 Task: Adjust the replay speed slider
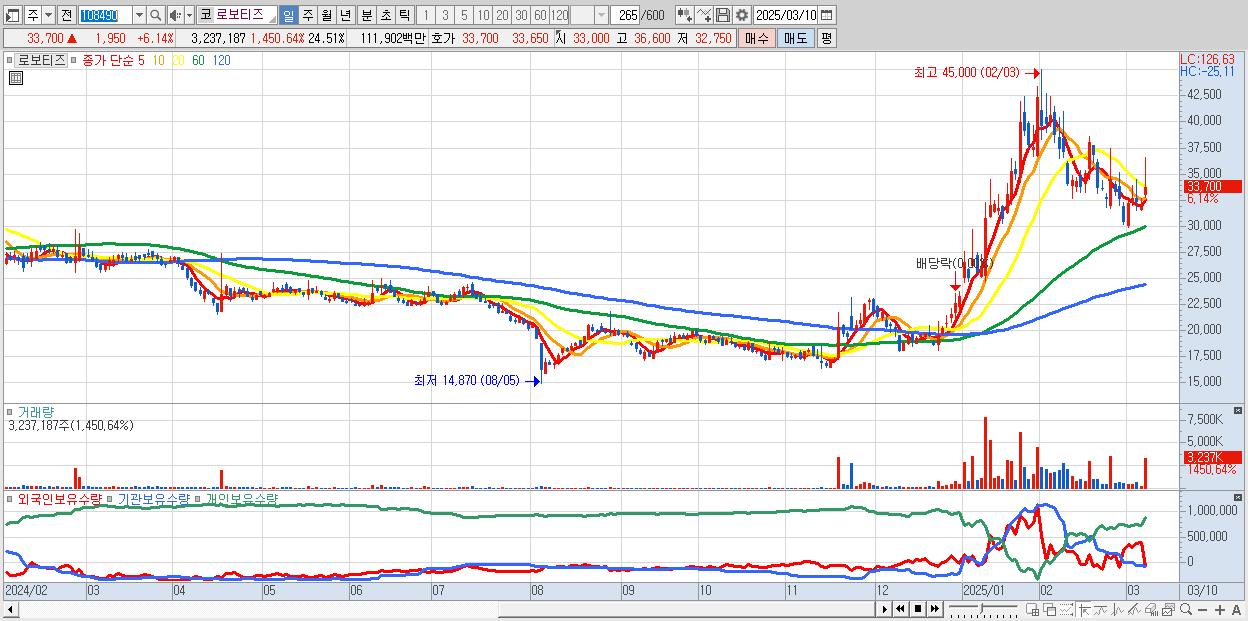coord(982,609)
